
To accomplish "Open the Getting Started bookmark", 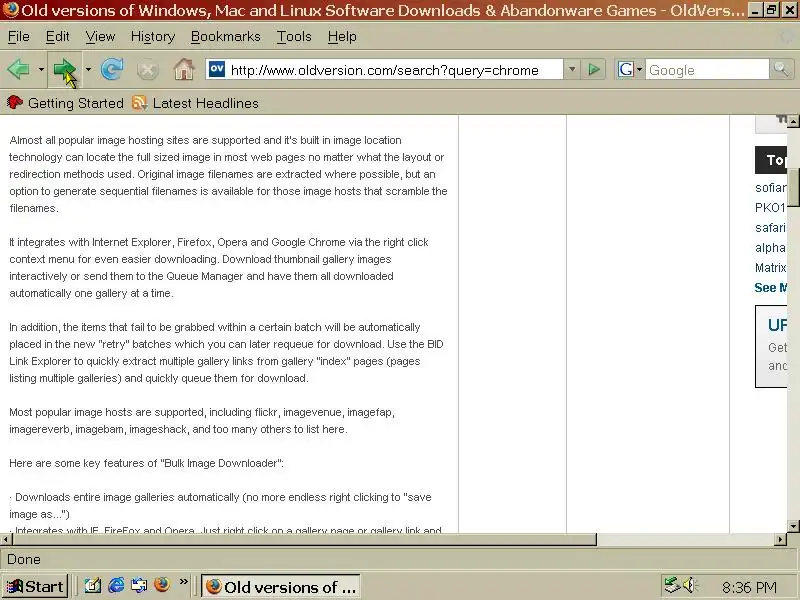I will 65,103.
